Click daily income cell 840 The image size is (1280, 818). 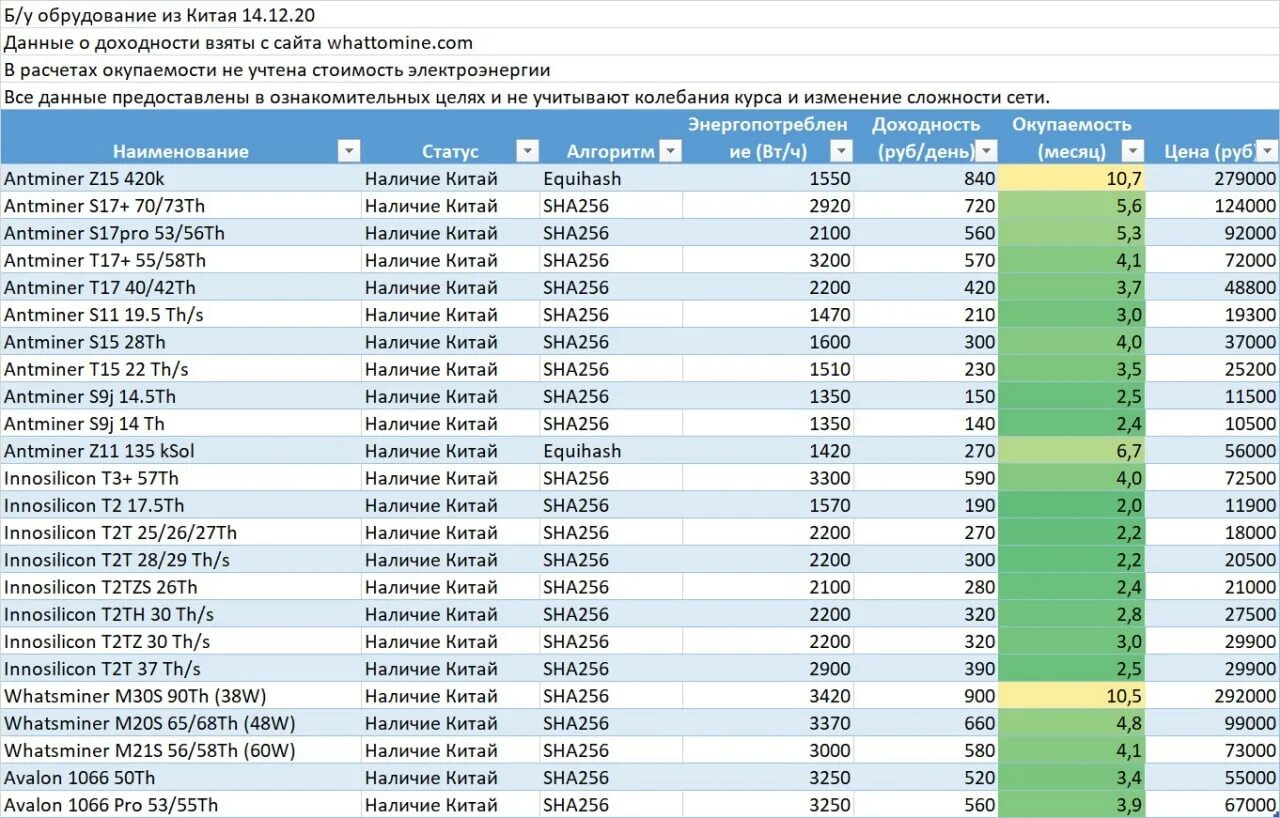(927, 178)
